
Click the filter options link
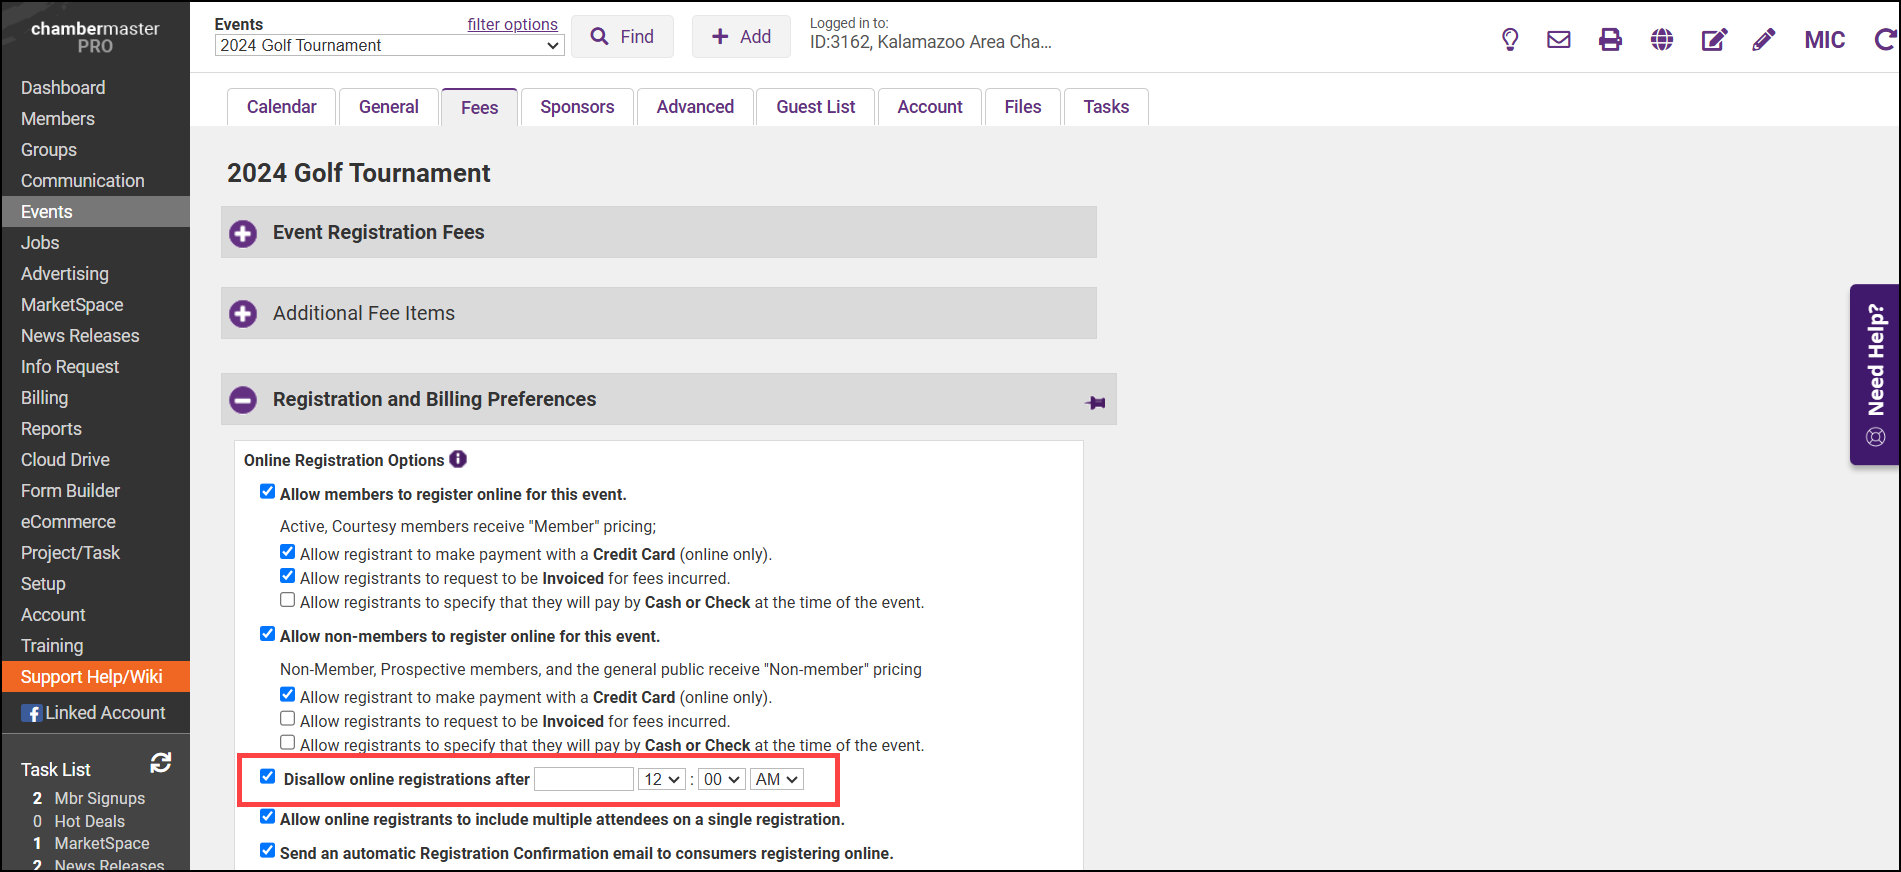pos(512,24)
